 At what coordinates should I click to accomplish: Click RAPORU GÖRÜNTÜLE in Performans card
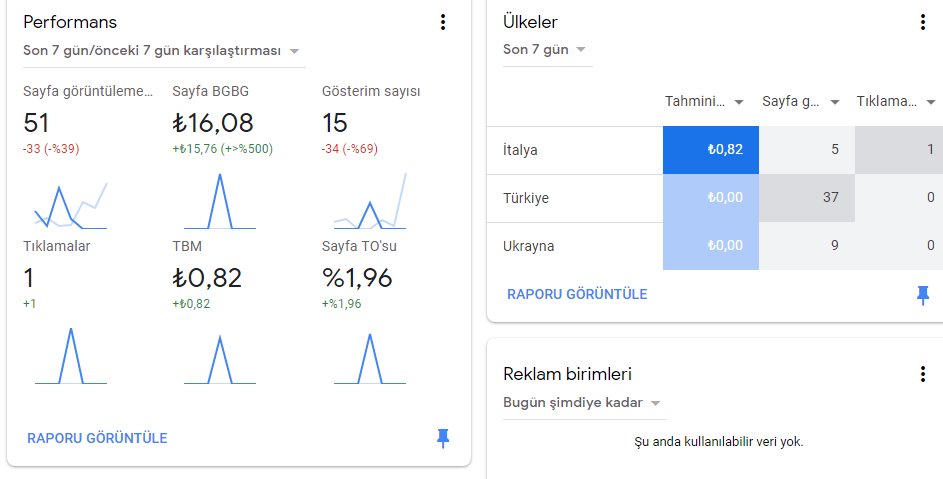97,438
